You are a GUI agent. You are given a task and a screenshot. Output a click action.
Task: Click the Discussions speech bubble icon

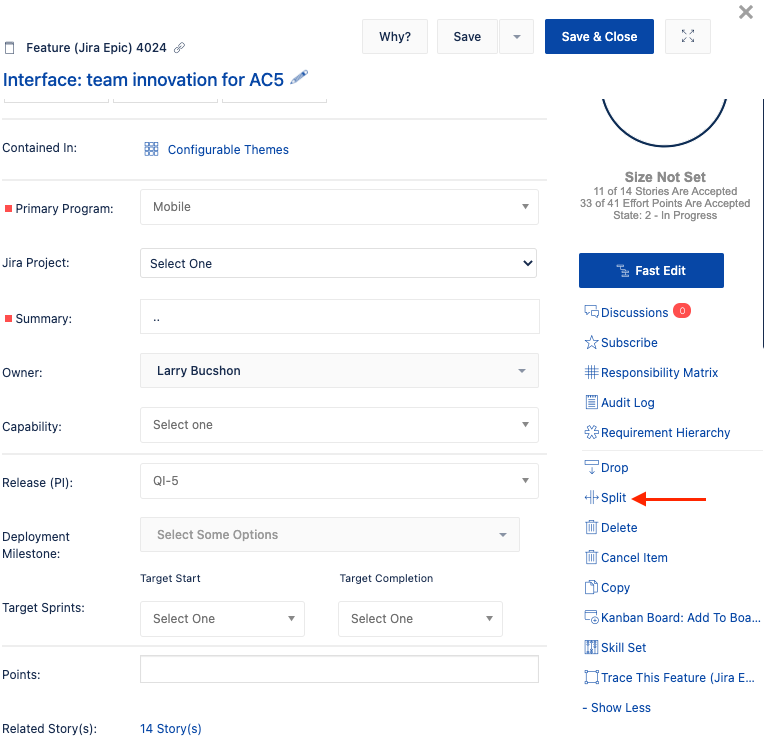(x=591, y=311)
